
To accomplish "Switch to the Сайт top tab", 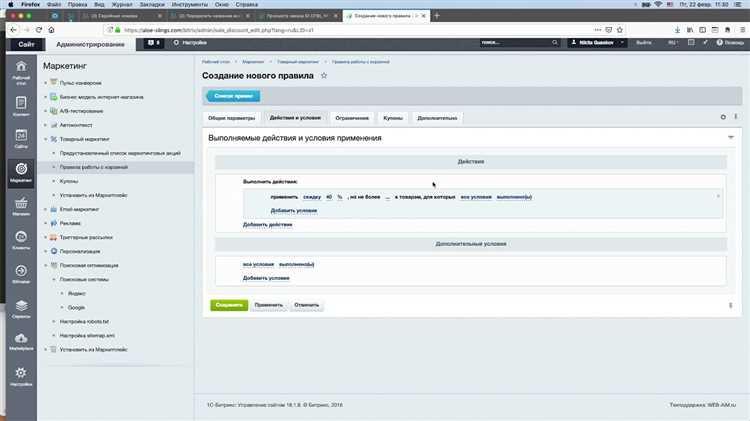I will [27, 44].
